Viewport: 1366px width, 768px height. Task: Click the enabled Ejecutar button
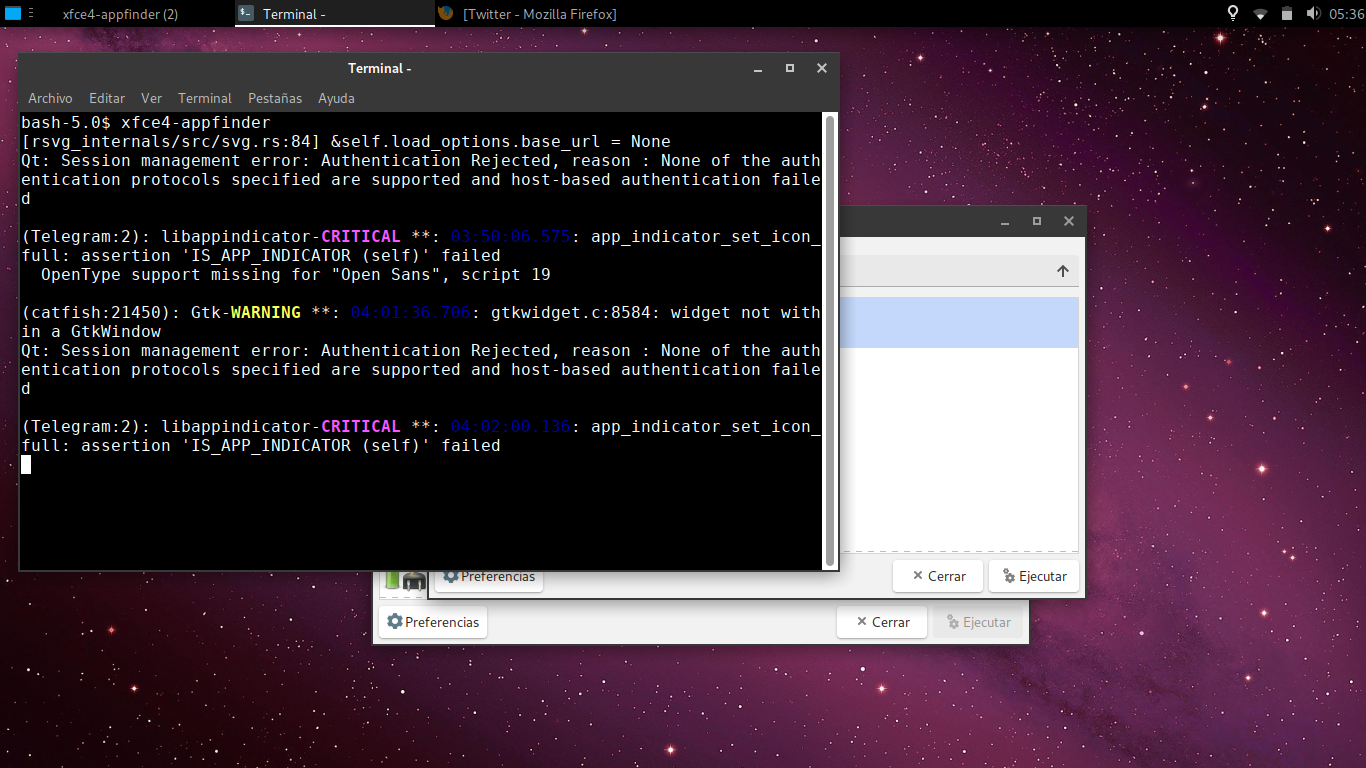click(x=1034, y=576)
